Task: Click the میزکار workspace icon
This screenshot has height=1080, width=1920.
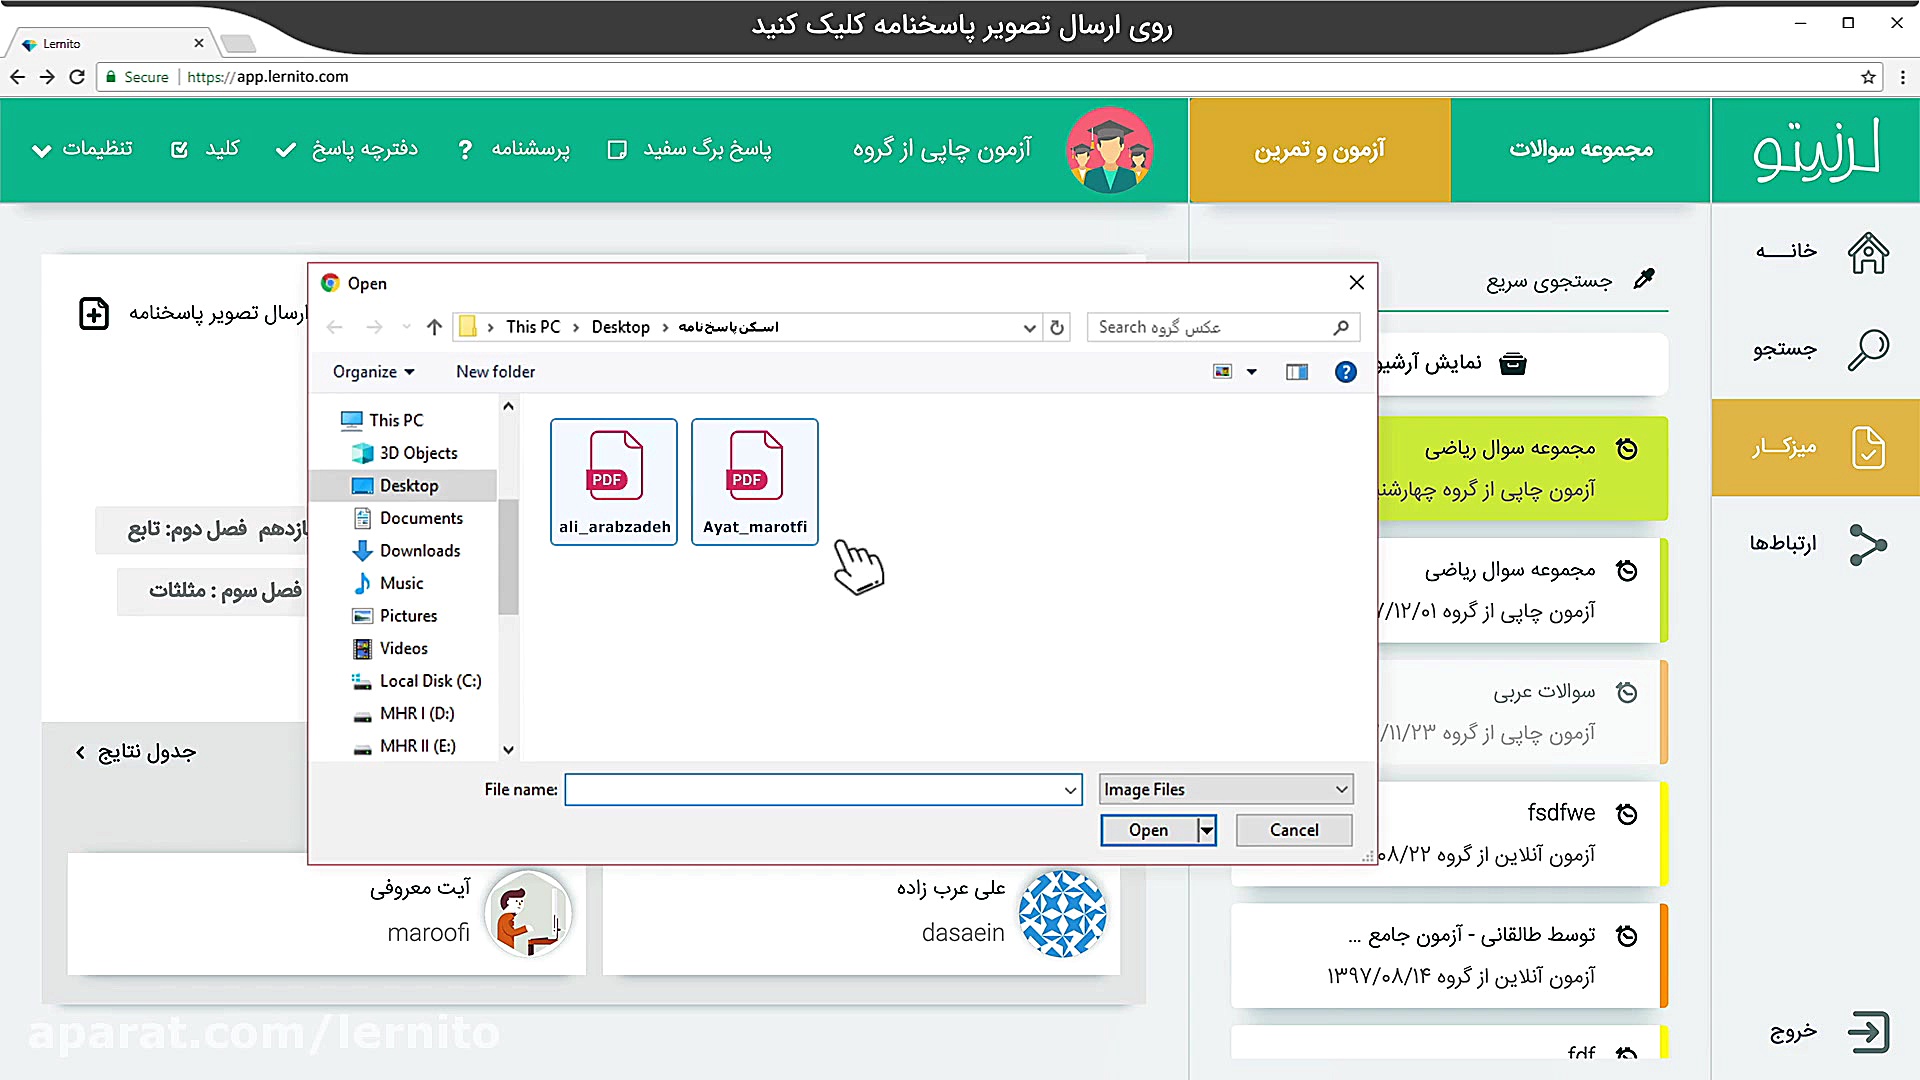Action: point(1866,447)
